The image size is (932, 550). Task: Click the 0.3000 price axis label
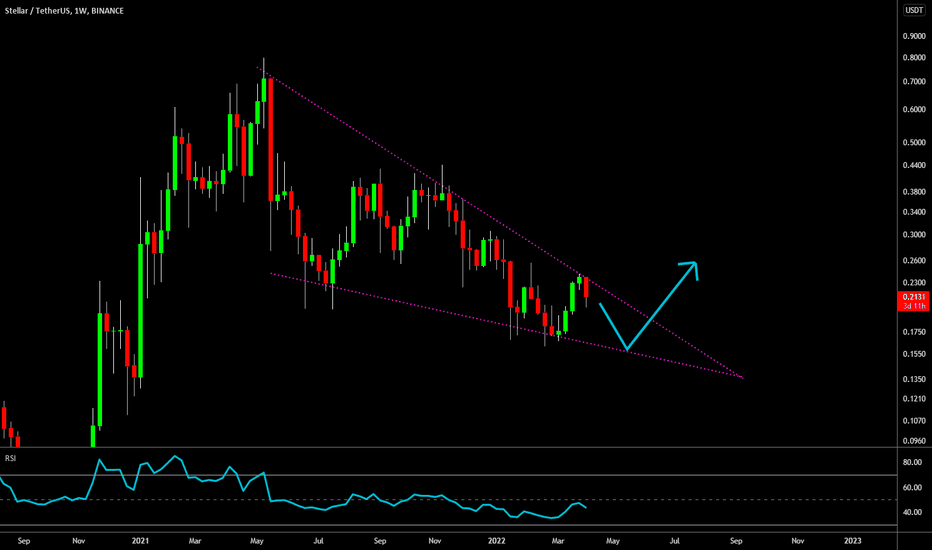(x=914, y=235)
